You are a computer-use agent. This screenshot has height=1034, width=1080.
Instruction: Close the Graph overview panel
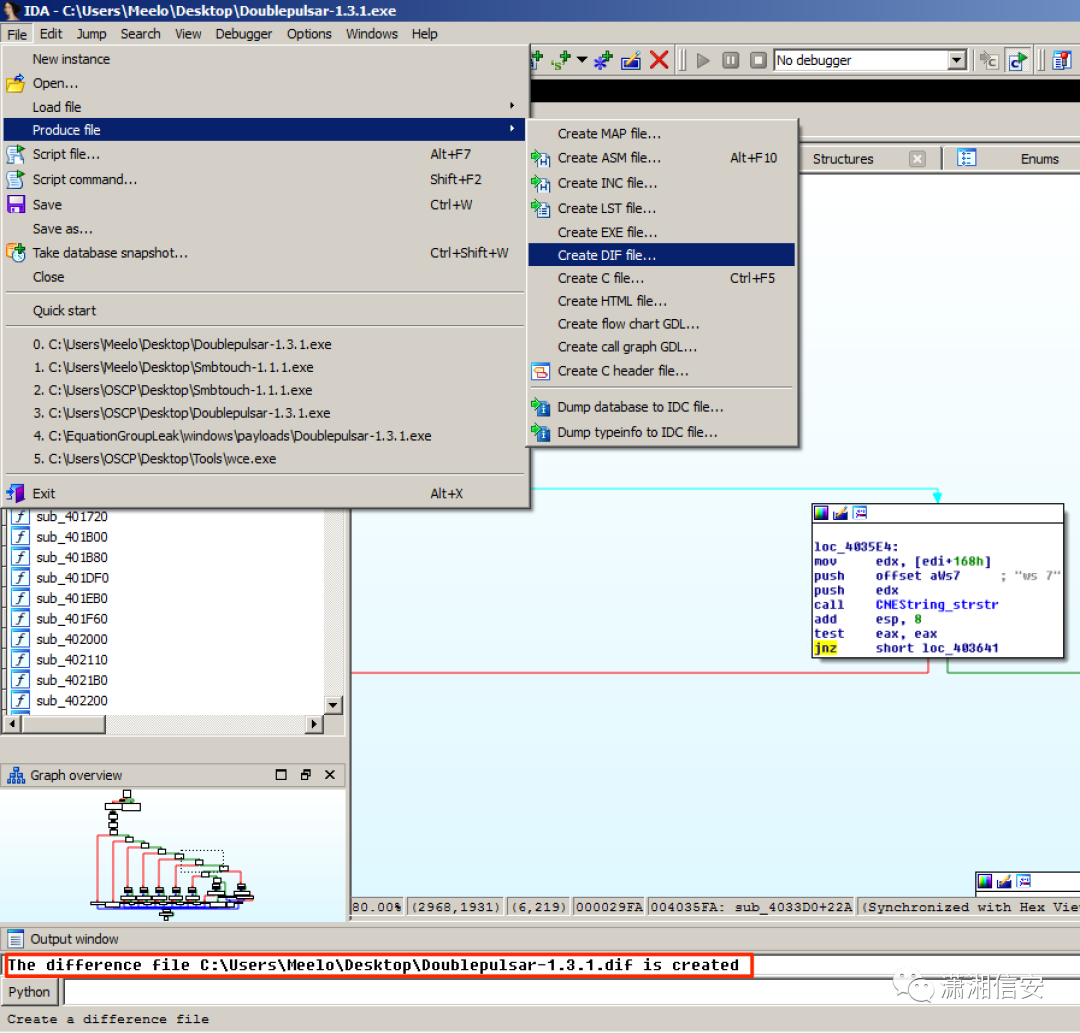pyautogui.click(x=330, y=775)
